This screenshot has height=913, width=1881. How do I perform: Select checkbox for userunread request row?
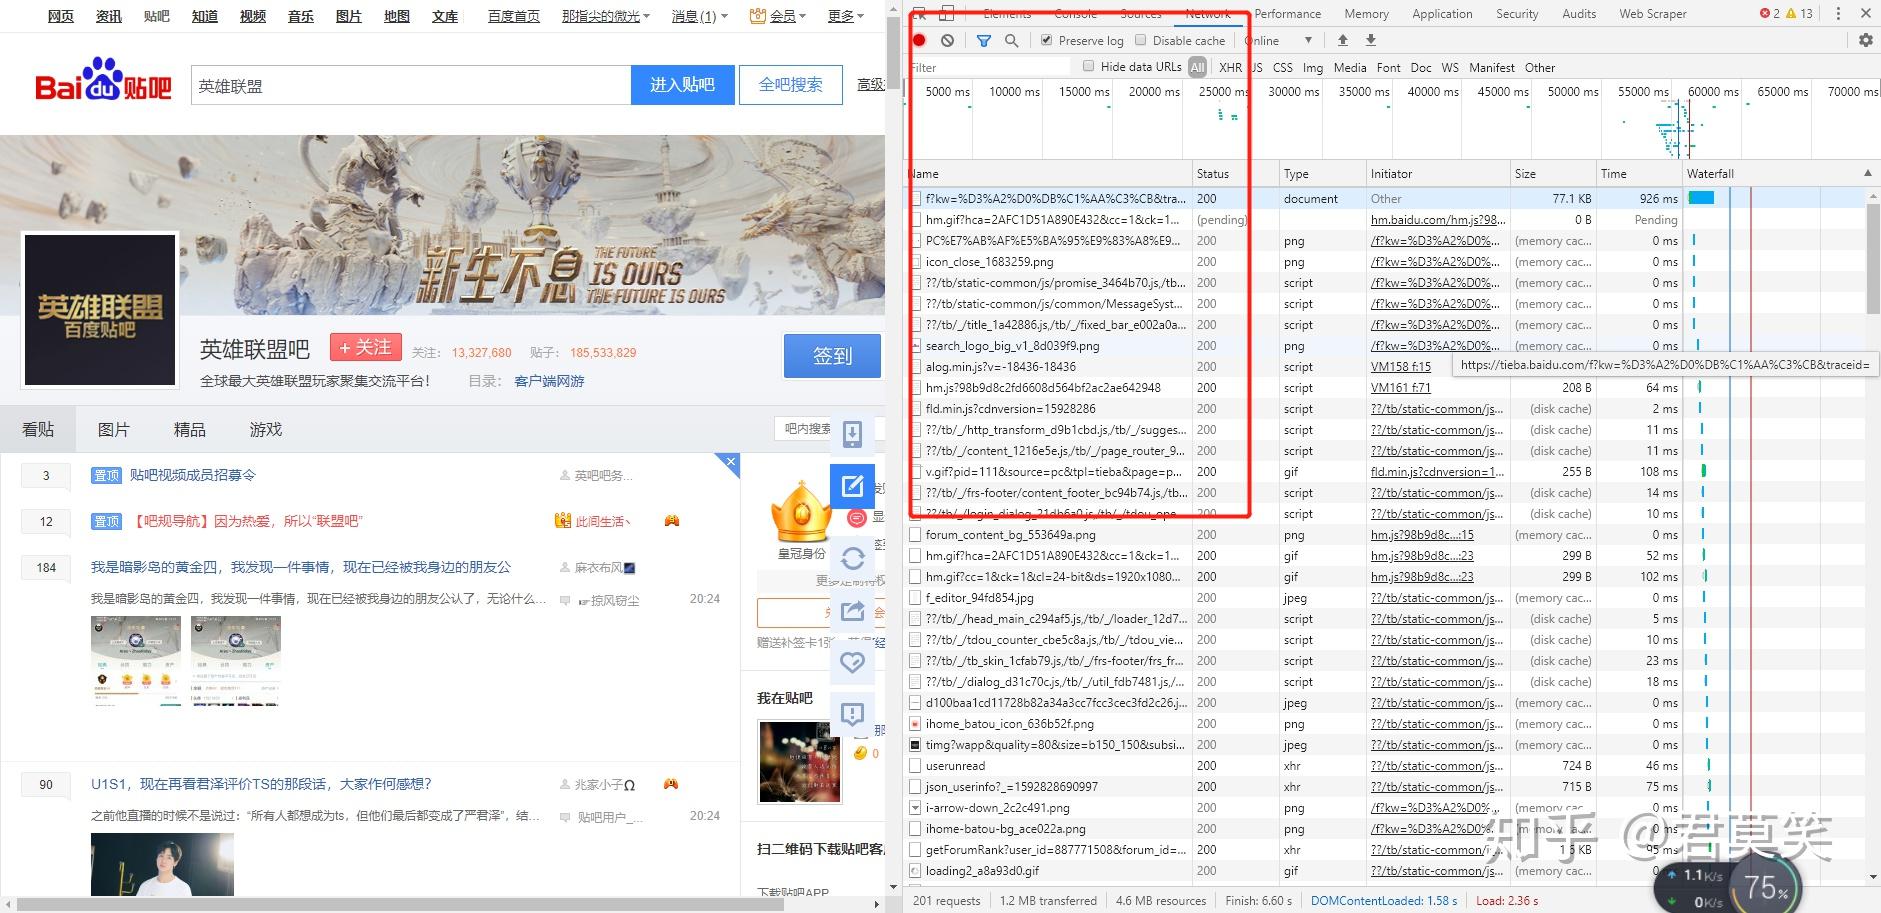(x=915, y=766)
